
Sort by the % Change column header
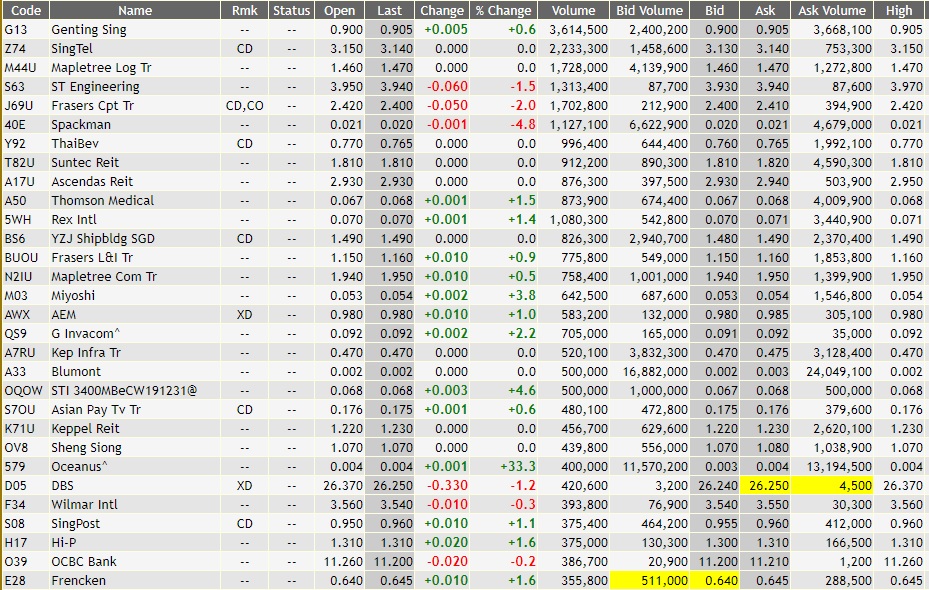tap(504, 10)
